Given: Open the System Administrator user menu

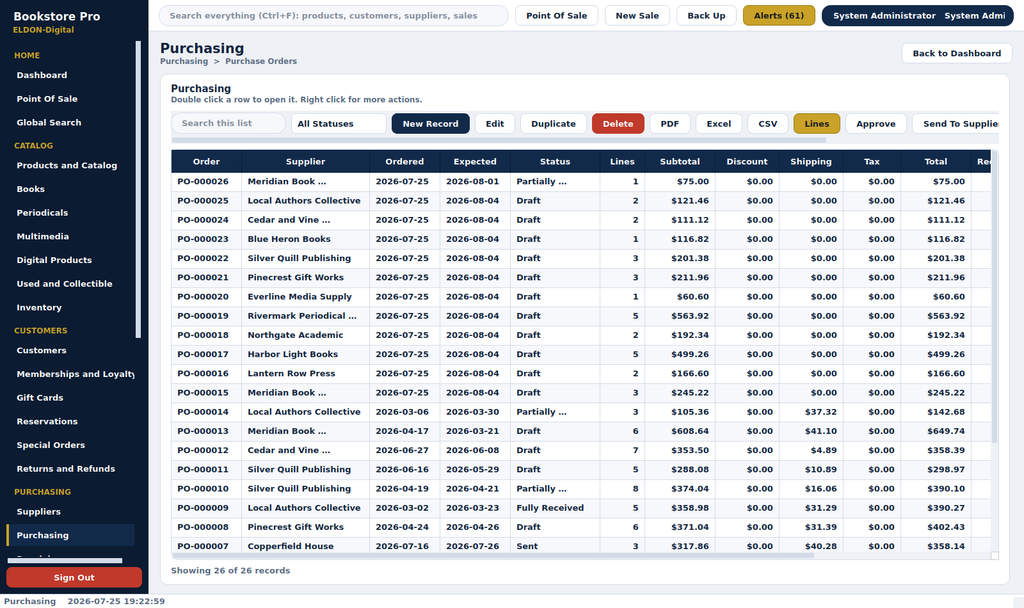Looking at the screenshot, I should tap(918, 16).
